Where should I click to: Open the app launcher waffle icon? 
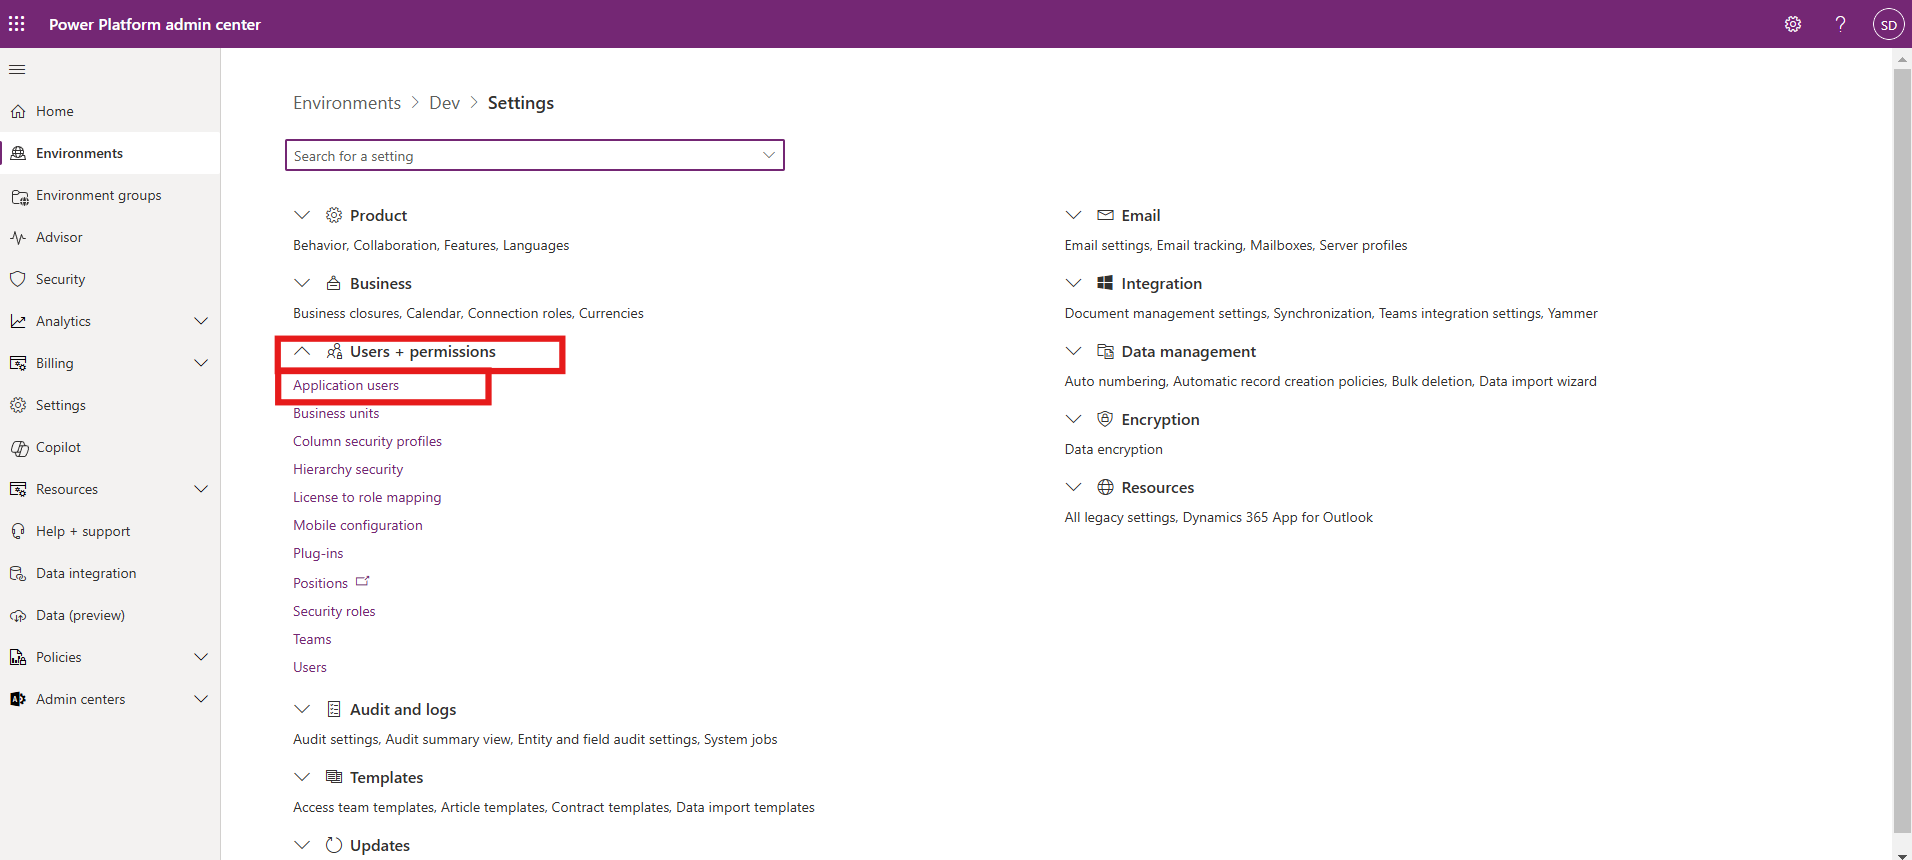17,24
